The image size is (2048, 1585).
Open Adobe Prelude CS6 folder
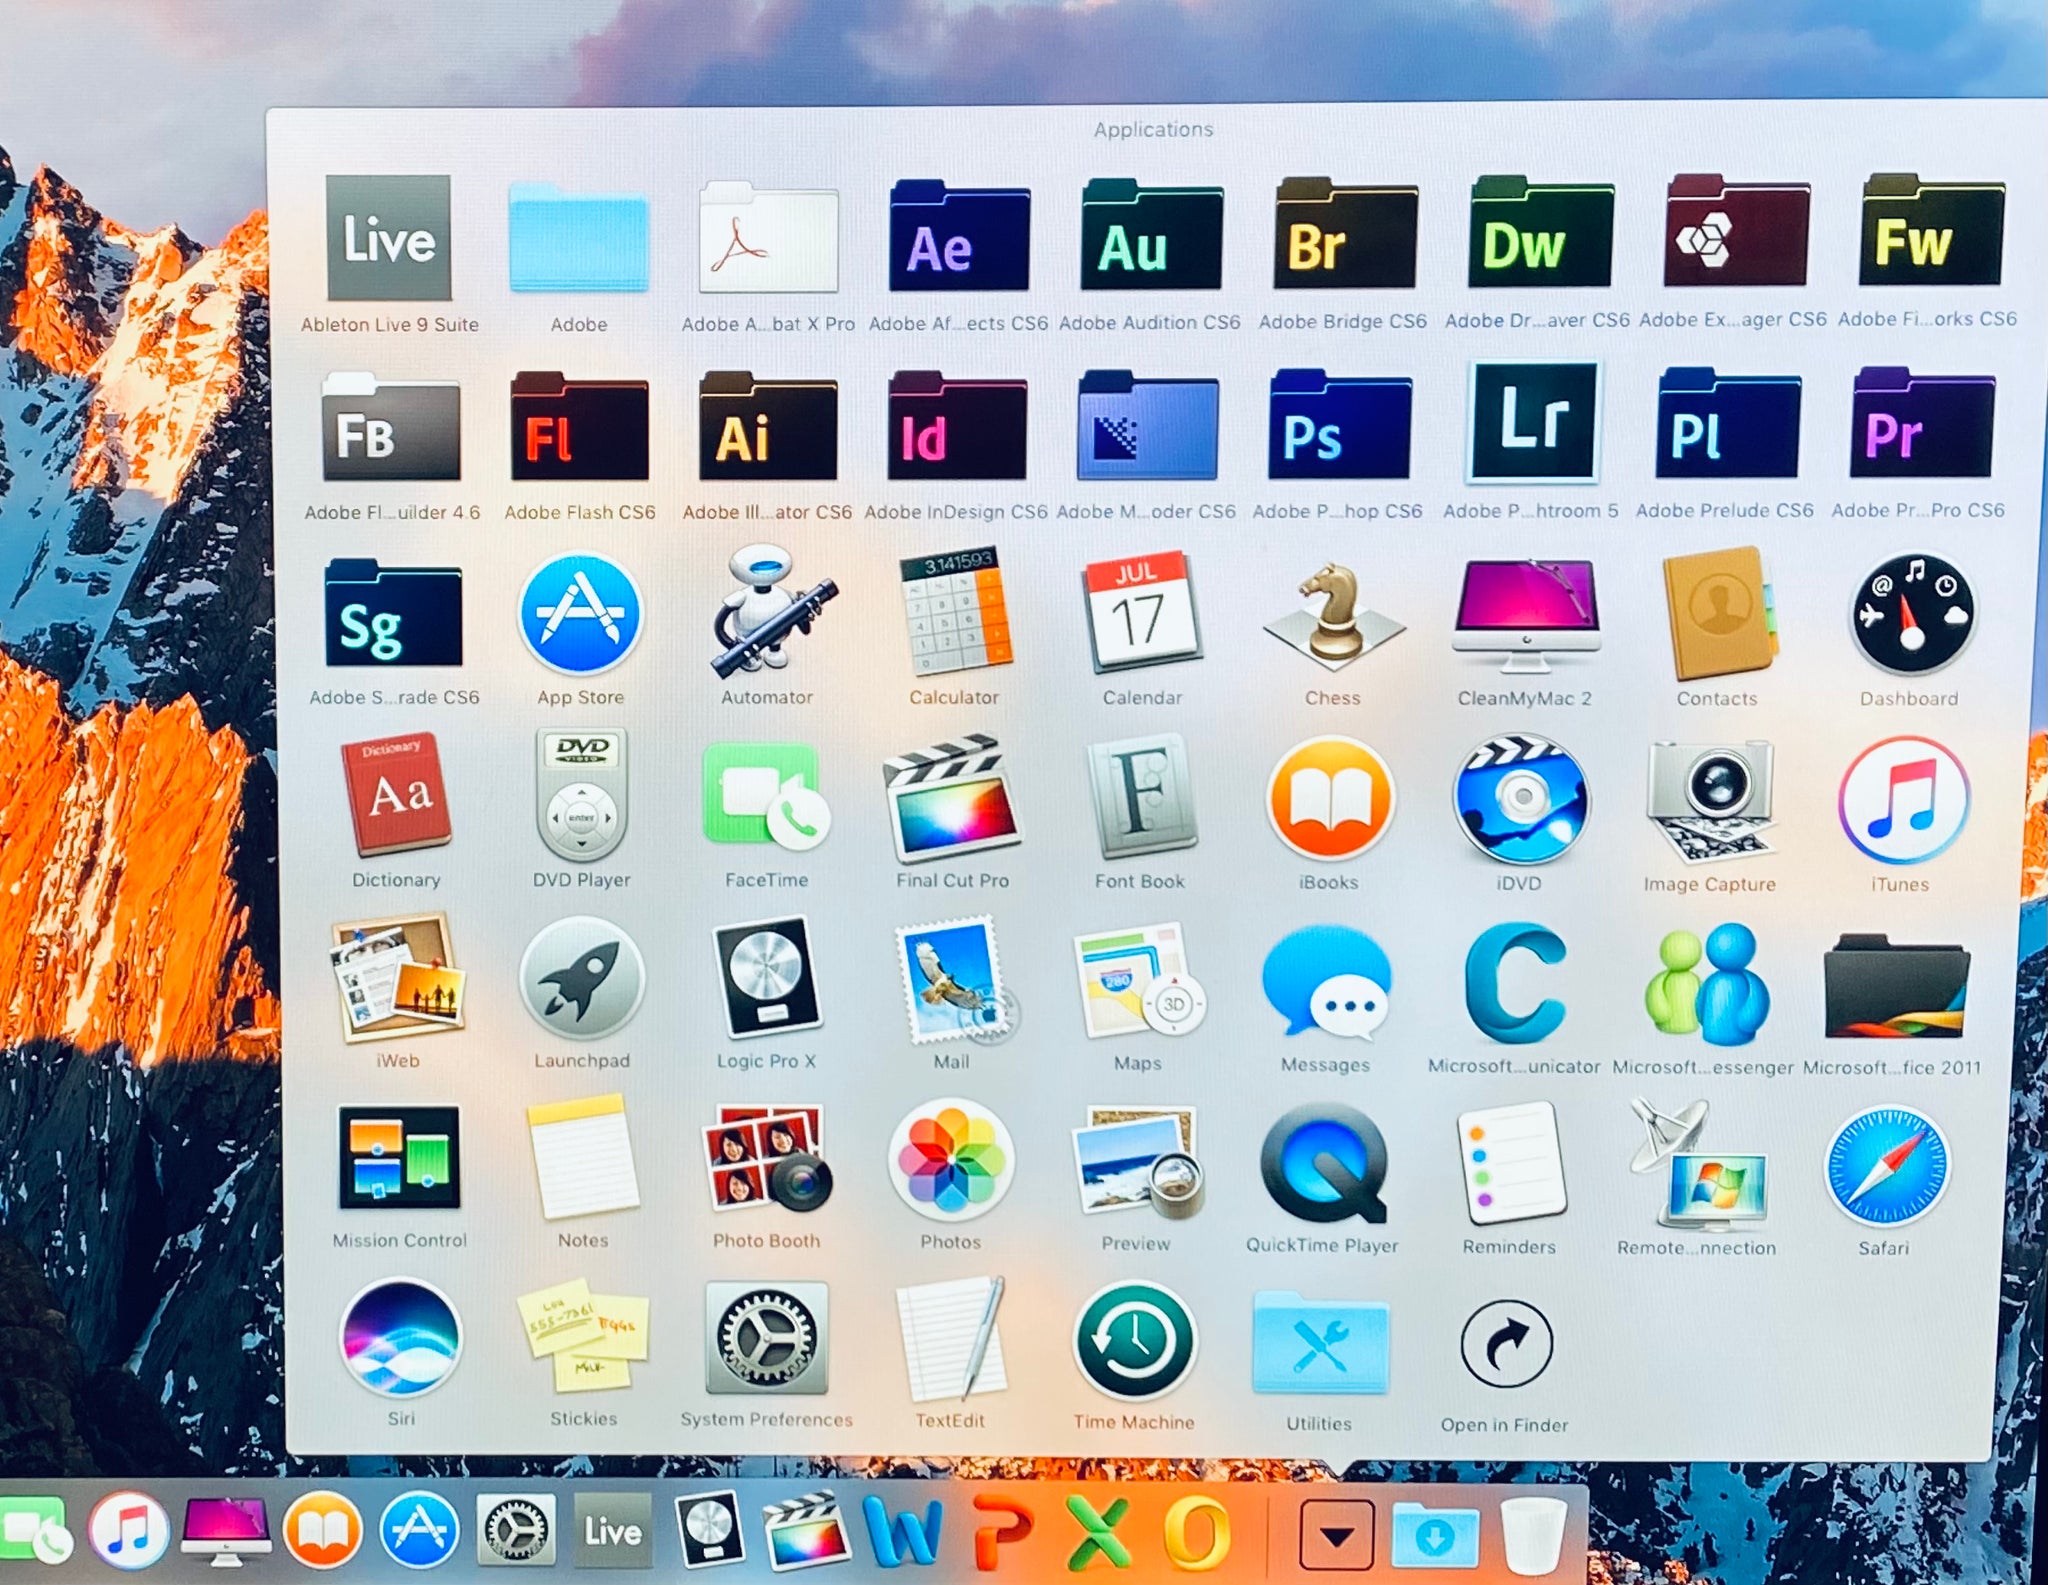click(x=1727, y=424)
